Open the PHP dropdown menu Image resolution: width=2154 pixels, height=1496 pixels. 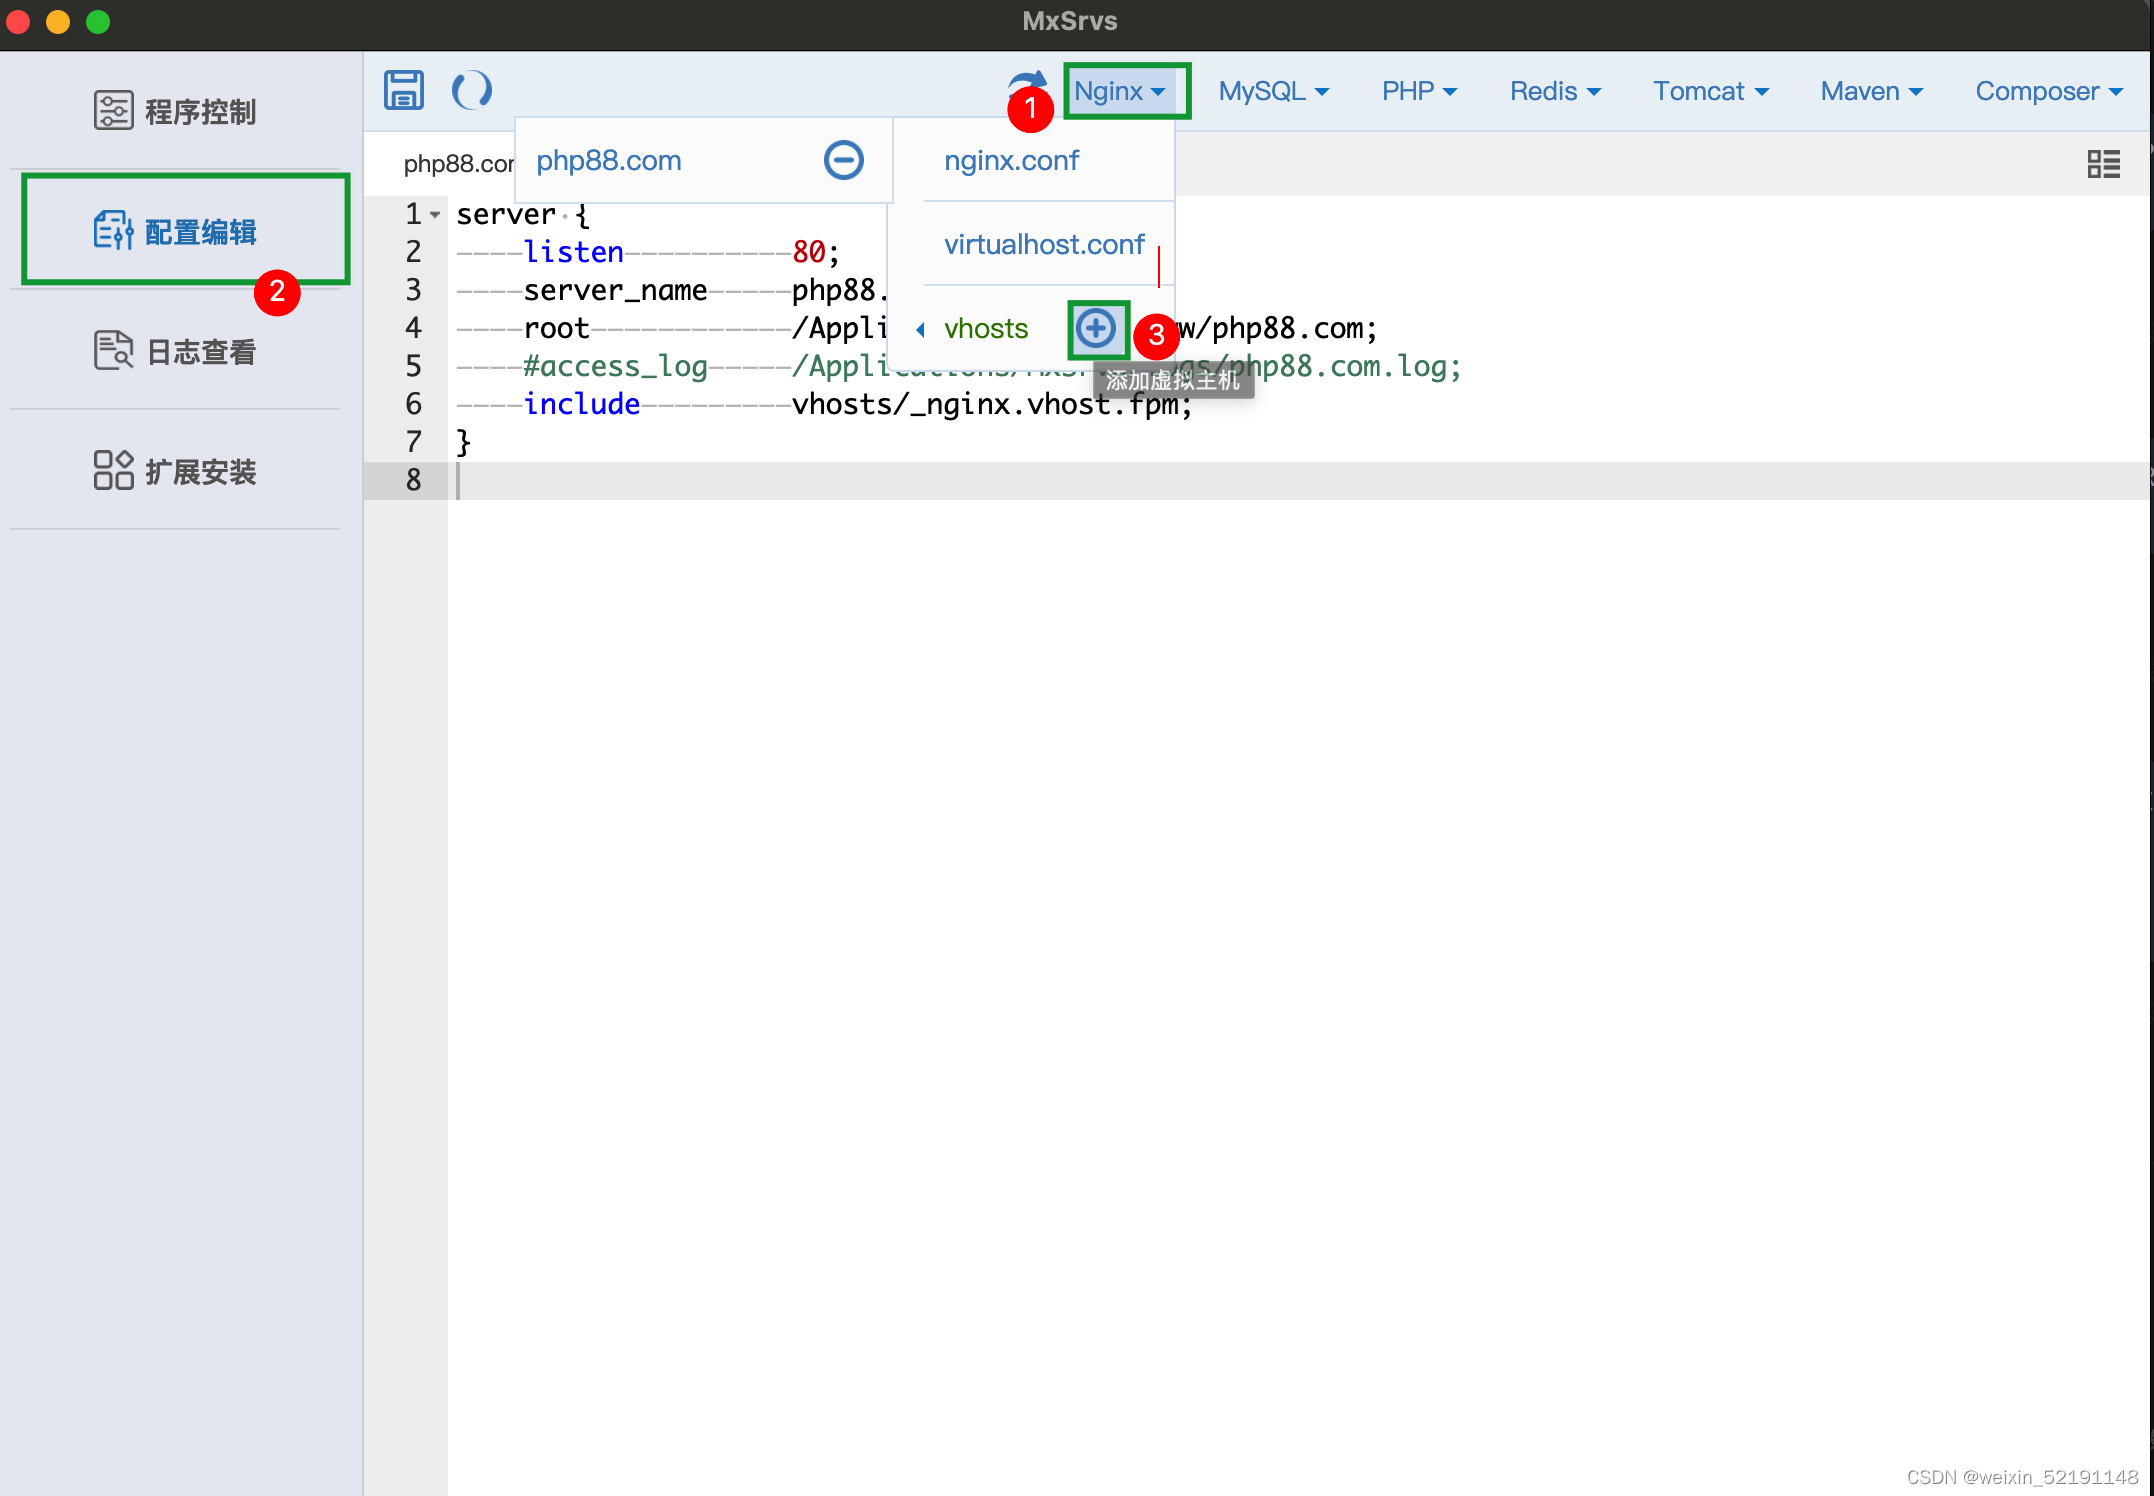(x=1418, y=91)
